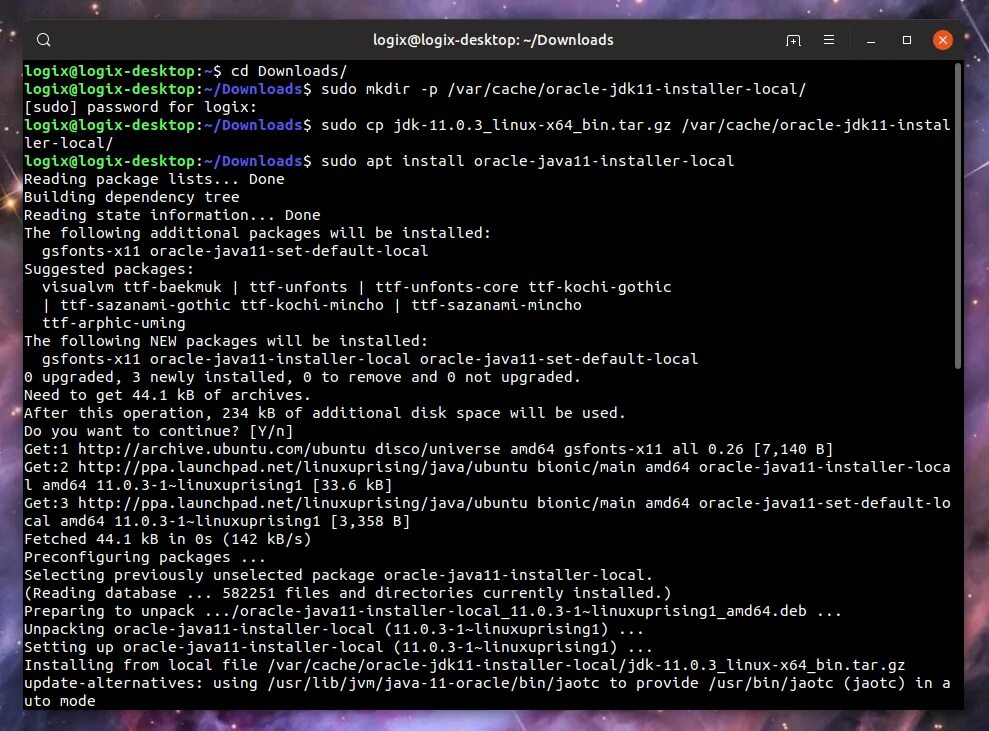Image resolution: width=989 pixels, height=731 pixels.
Task: Click the 'ttf-arphic-uming' line
Action: 114,323
